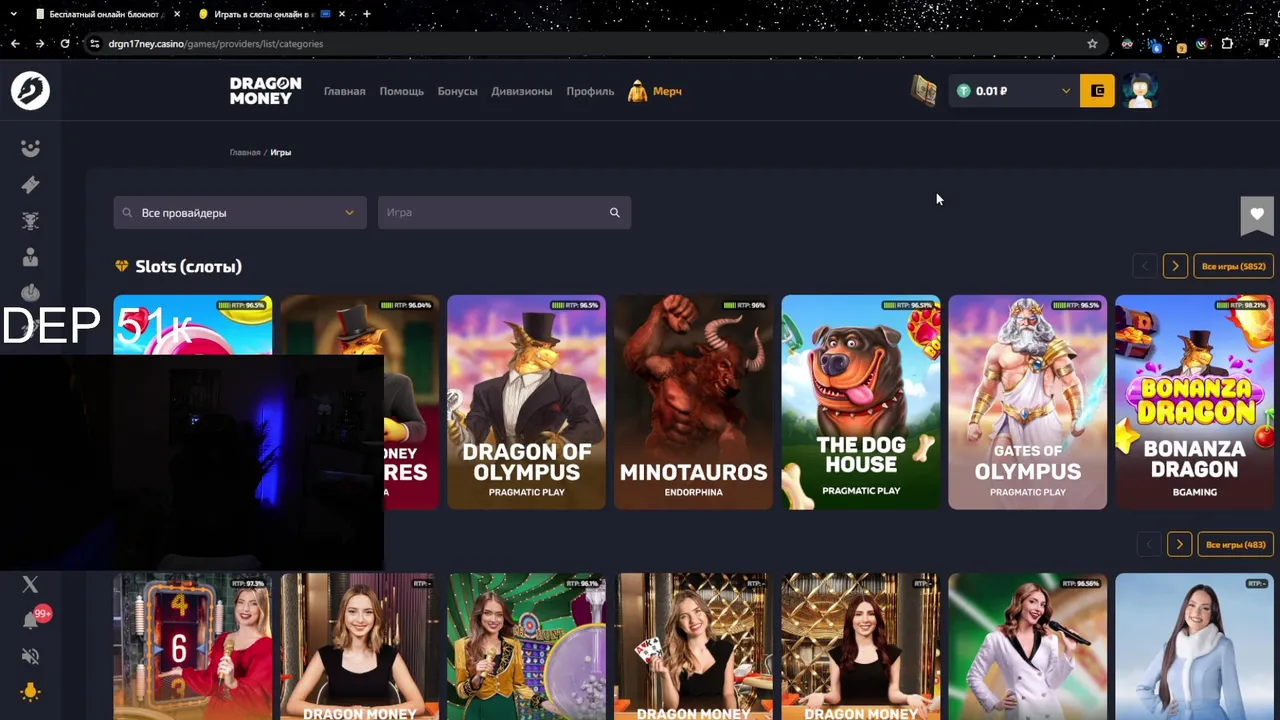Open live game card with number 6 wheel

pos(192,646)
